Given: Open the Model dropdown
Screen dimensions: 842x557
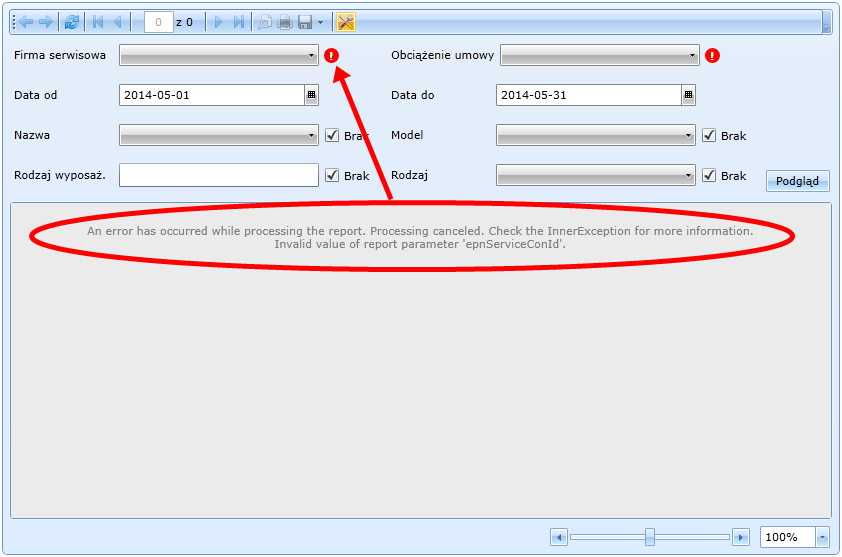Looking at the screenshot, I should coord(596,135).
